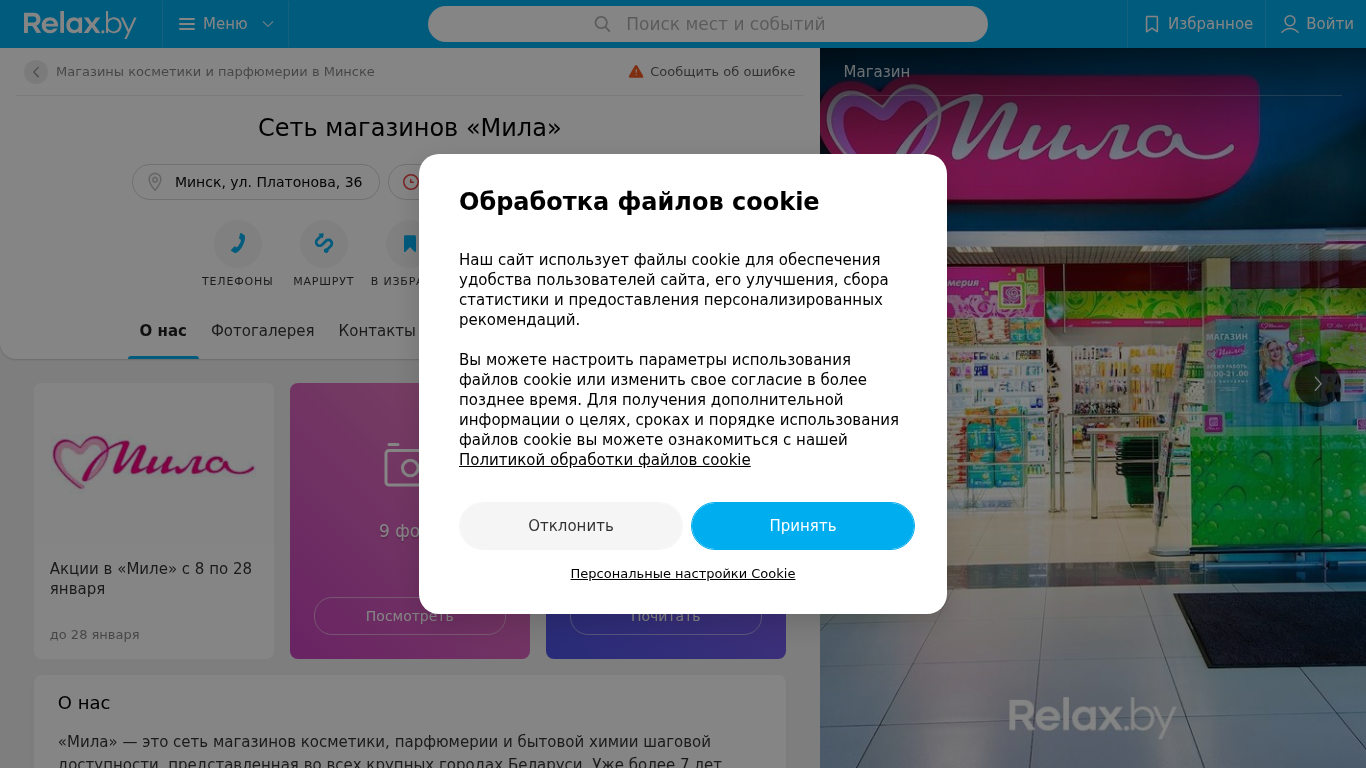Open Персональные настройки Cookie link

pos(683,574)
